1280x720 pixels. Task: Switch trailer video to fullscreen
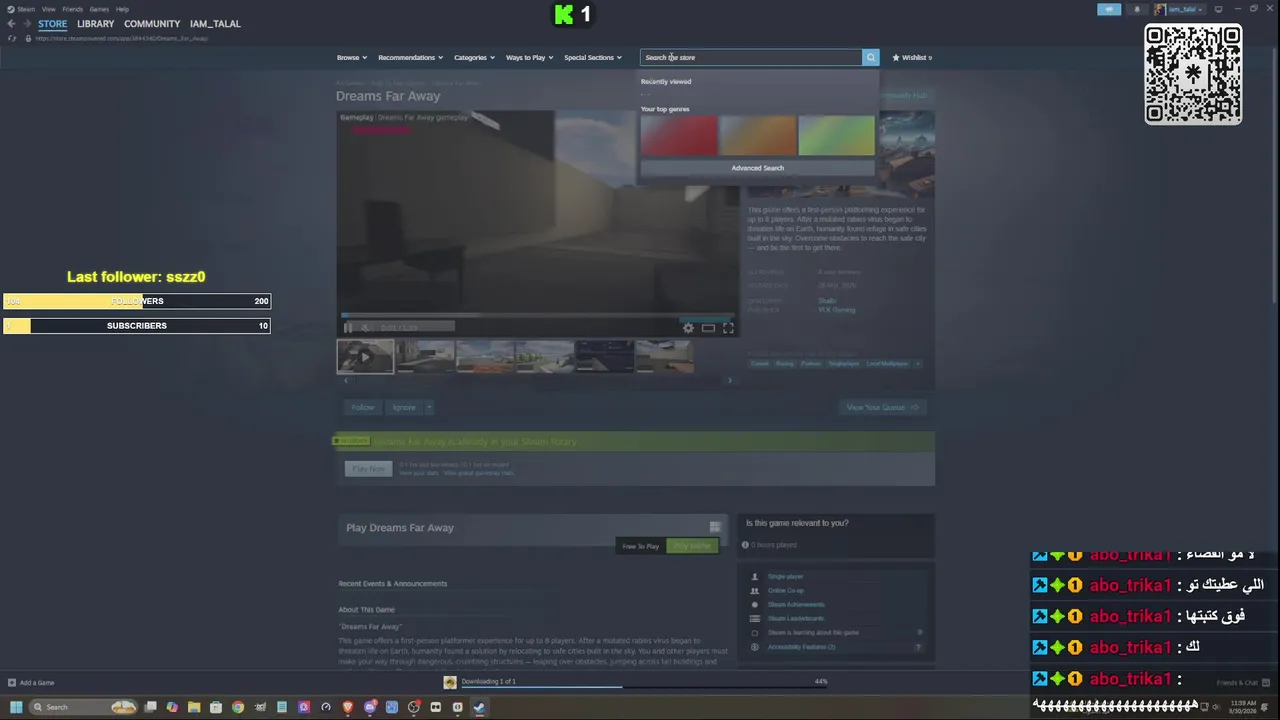pos(728,327)
